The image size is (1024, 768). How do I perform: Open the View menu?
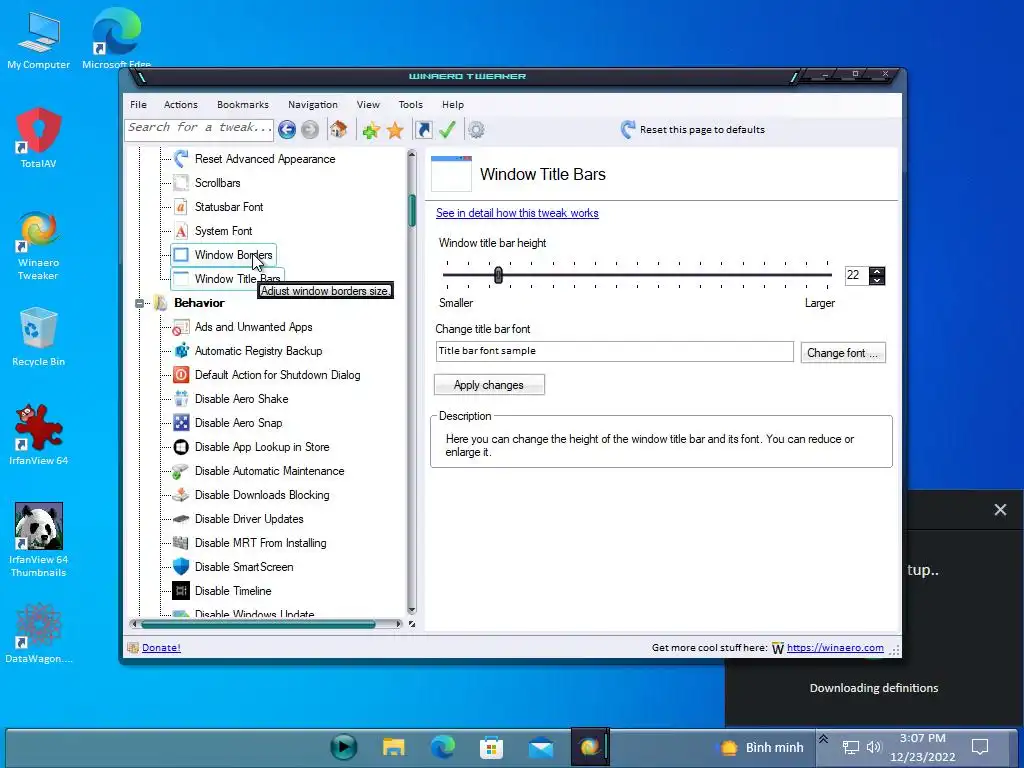[x=368, y=104]
